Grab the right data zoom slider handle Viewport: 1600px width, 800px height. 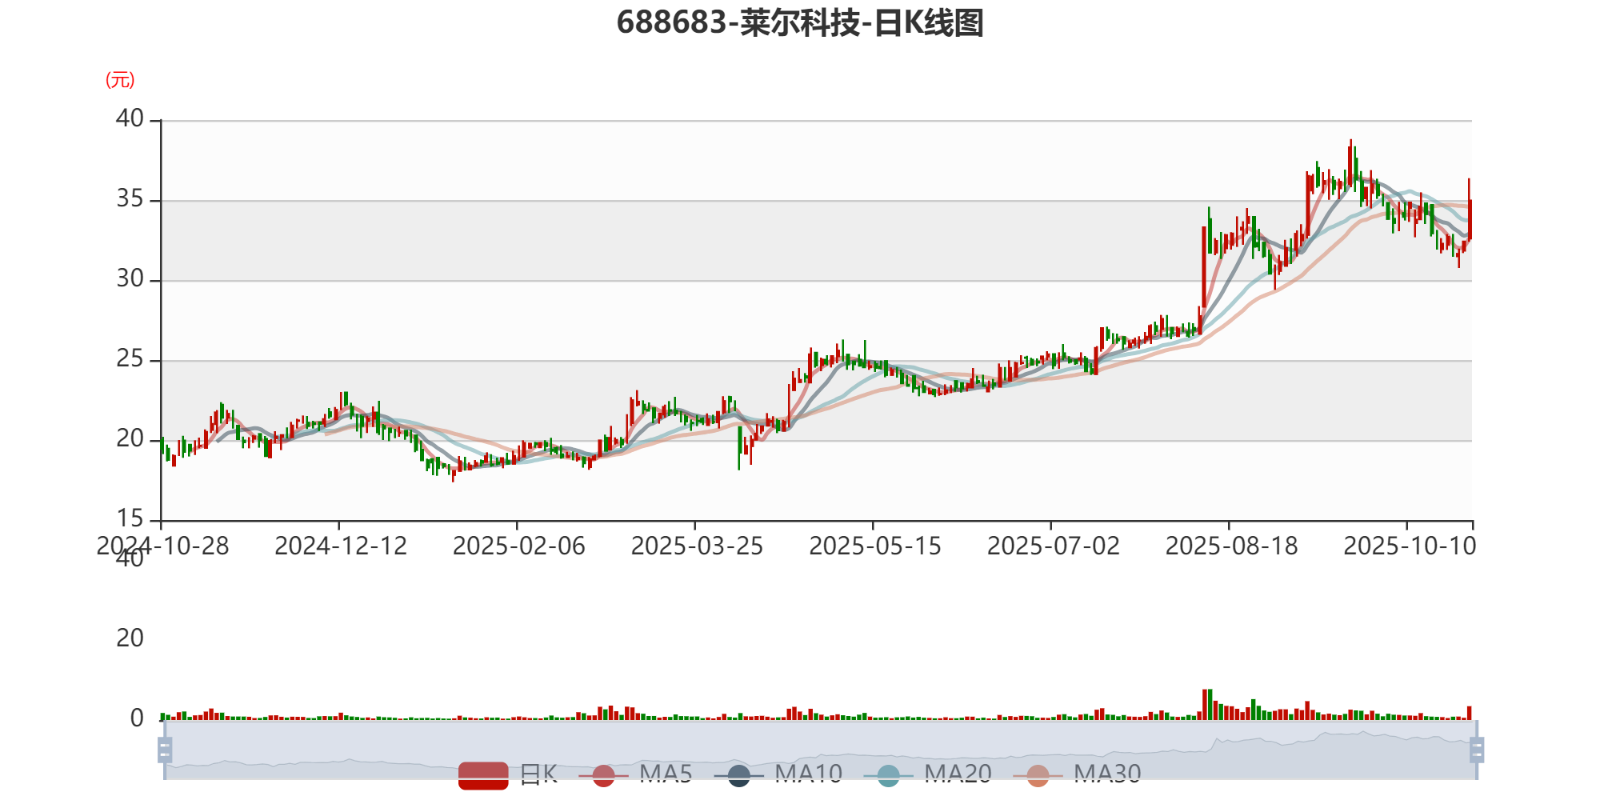[x=1477, y=750]
